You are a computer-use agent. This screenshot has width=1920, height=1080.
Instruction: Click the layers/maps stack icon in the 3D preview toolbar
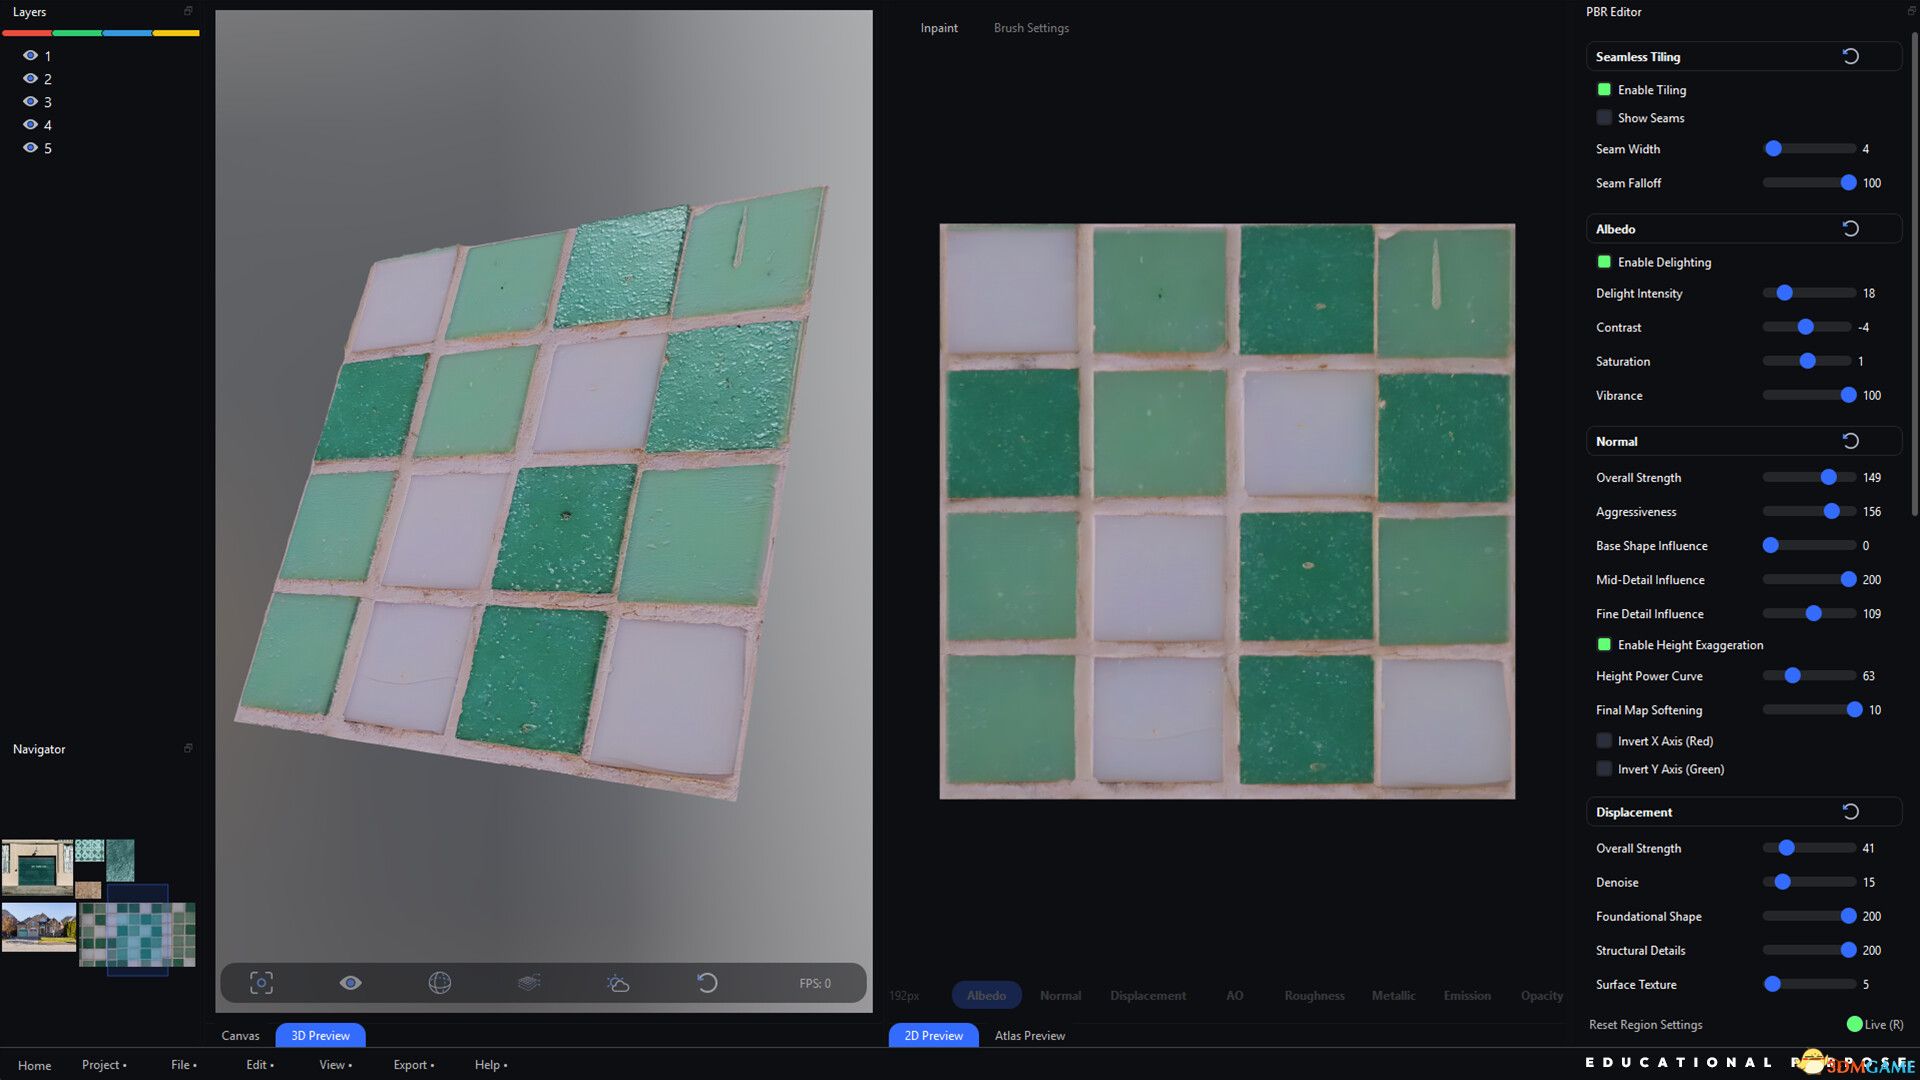point(529,983)
